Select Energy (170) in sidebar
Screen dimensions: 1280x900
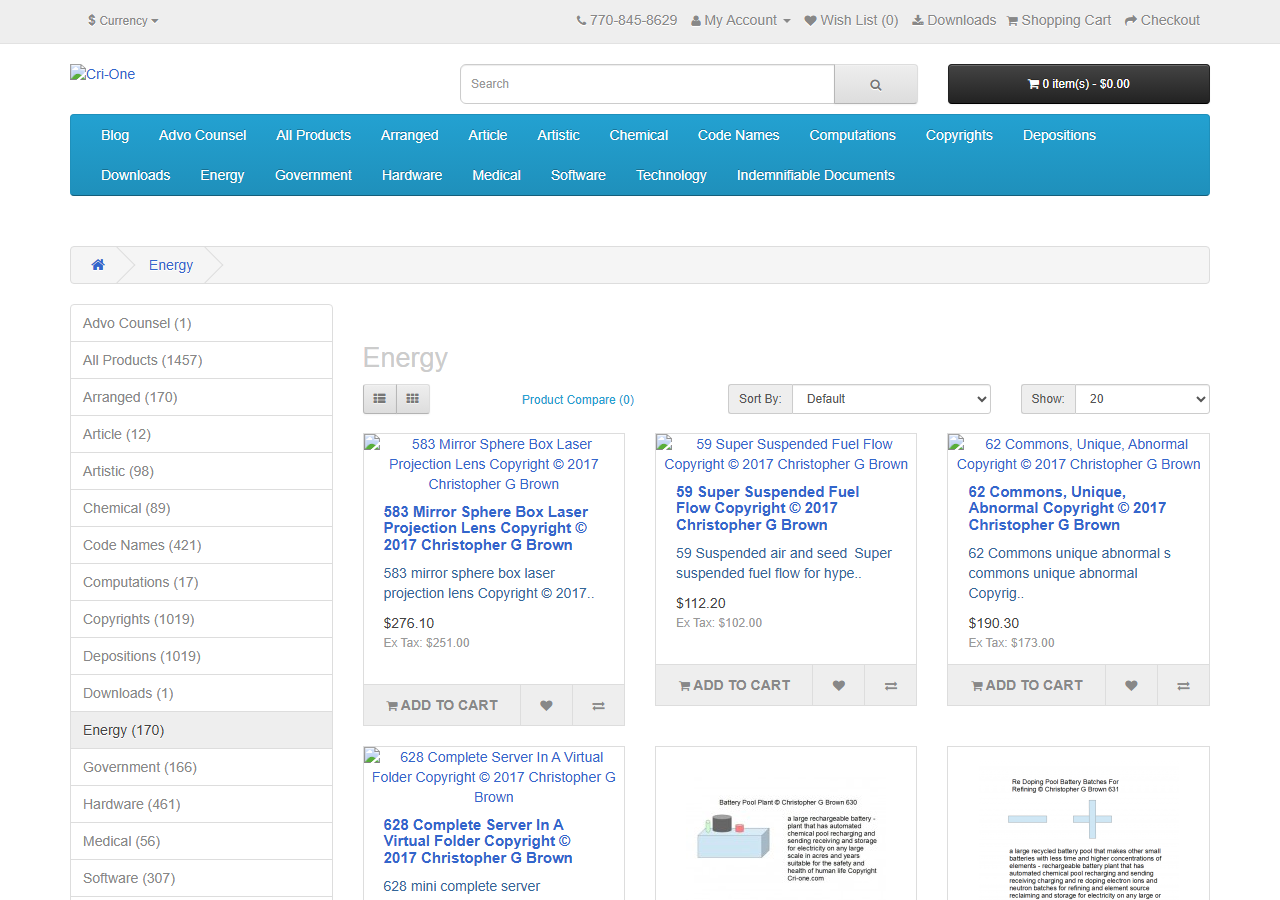click(201, 730)
